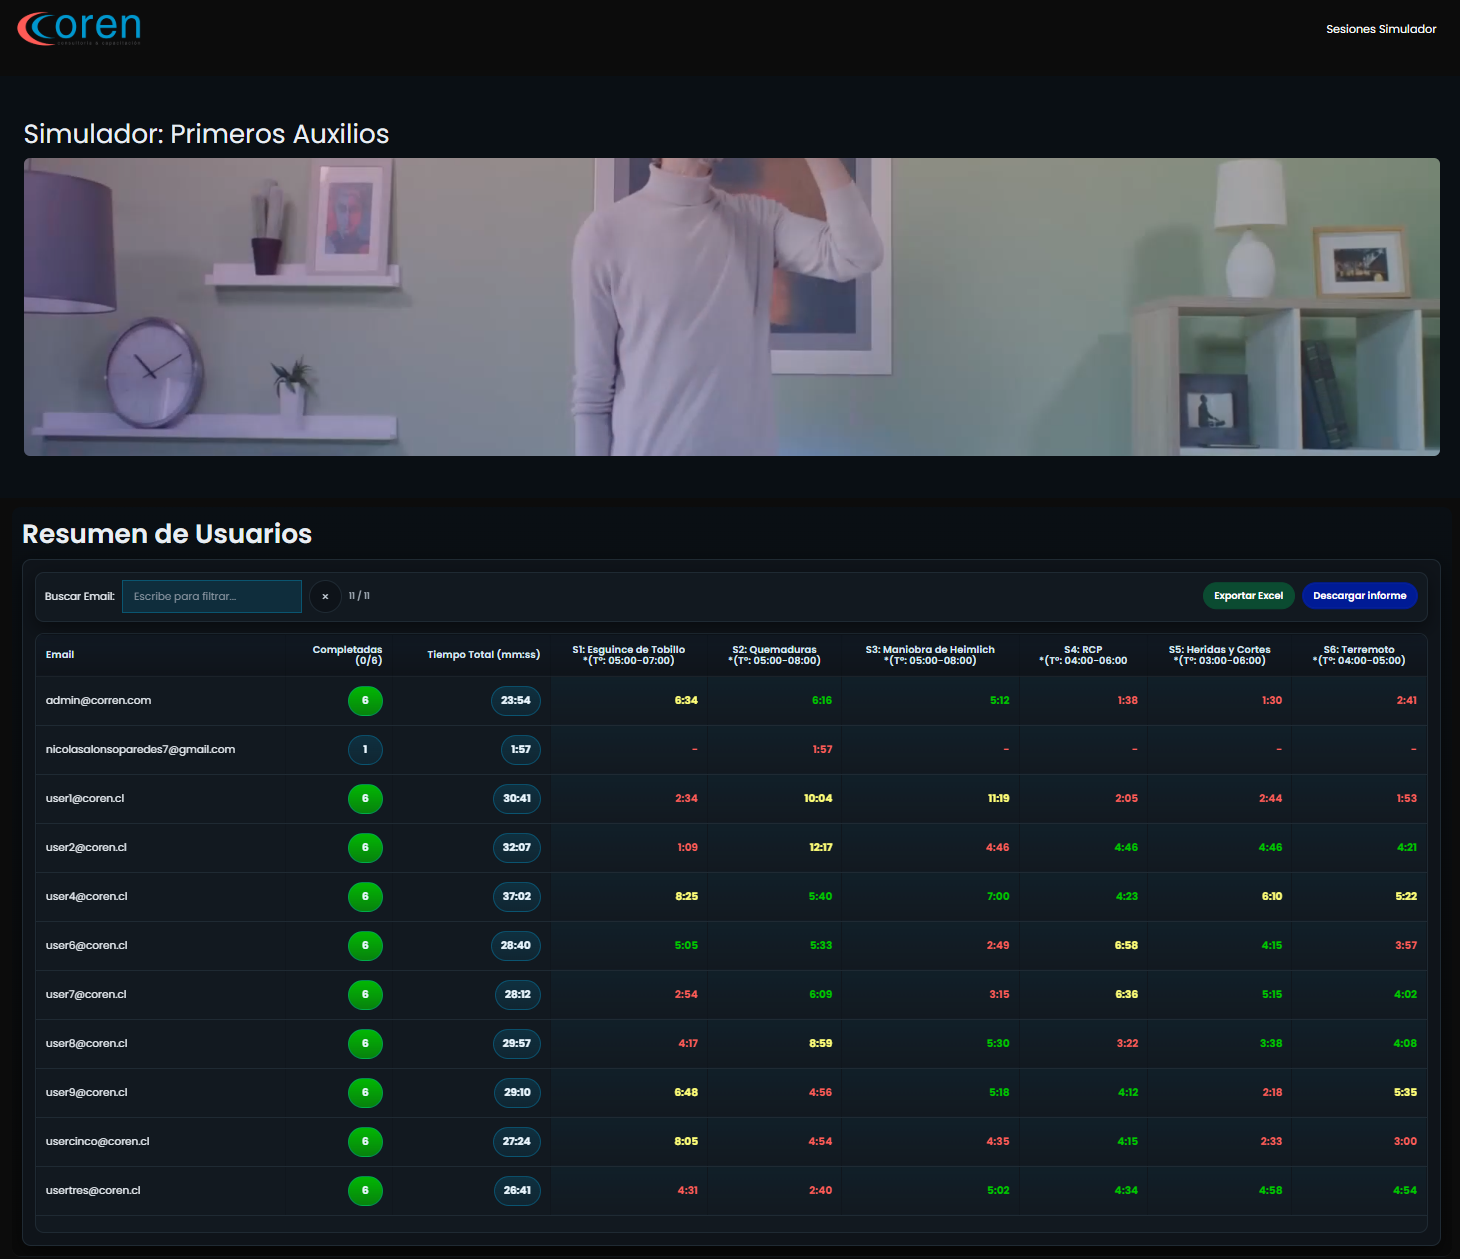Open Sesiones Simulador link
1460x1259 pixels.
pos(1380,29)
